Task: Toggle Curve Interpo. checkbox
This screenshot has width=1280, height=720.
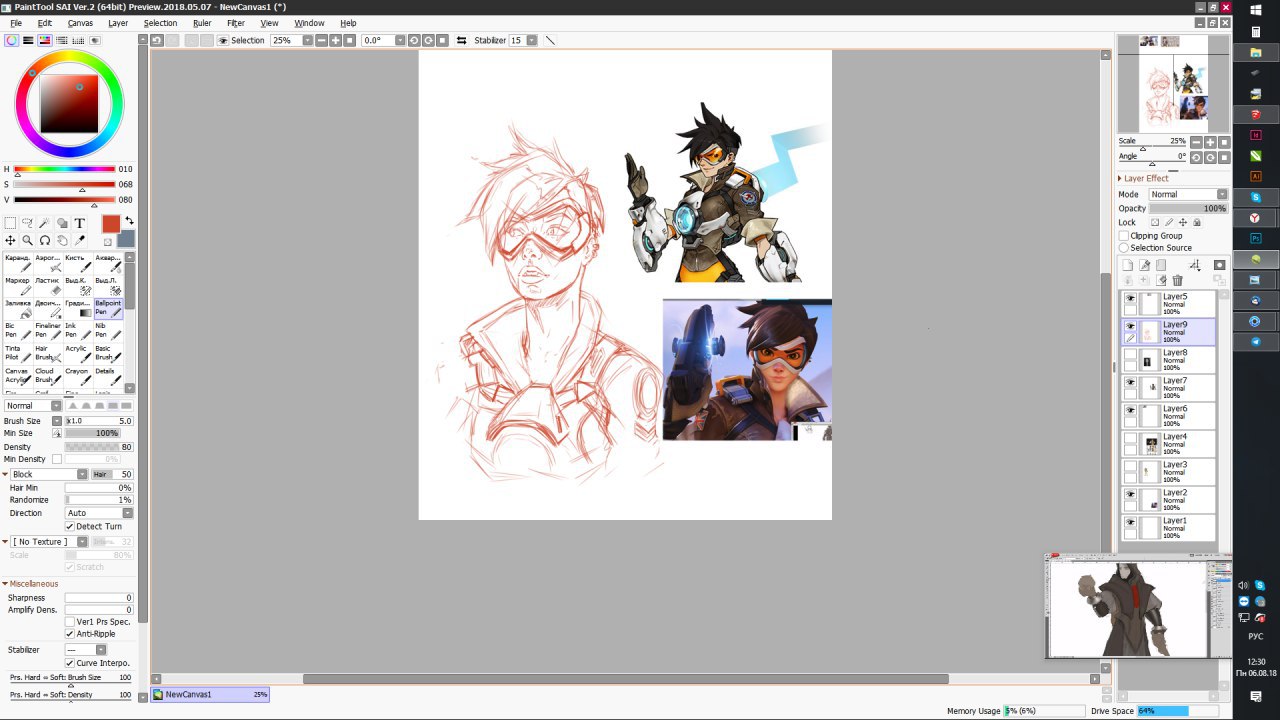Action: [x=70, y=663]
